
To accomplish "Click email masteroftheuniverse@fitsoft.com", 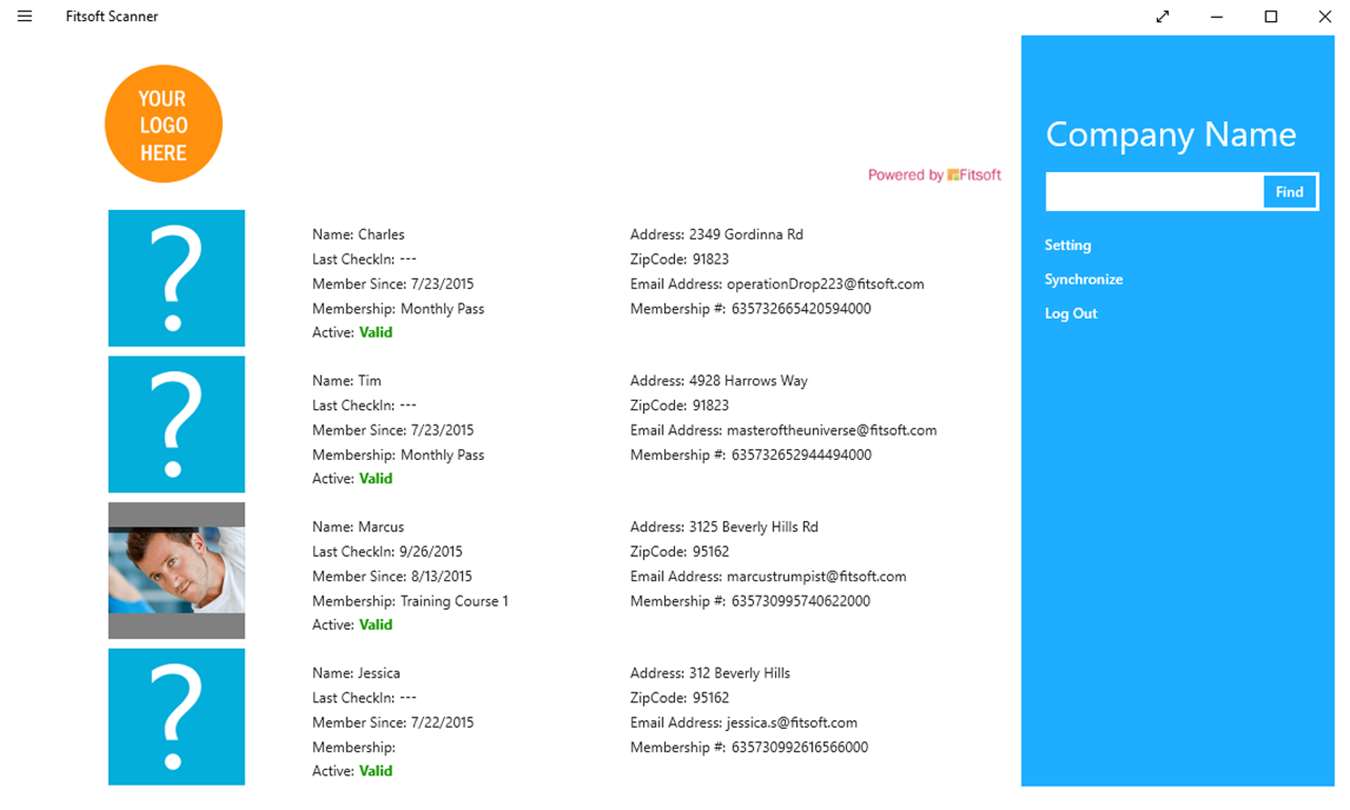I will click(x=832, y=430).
